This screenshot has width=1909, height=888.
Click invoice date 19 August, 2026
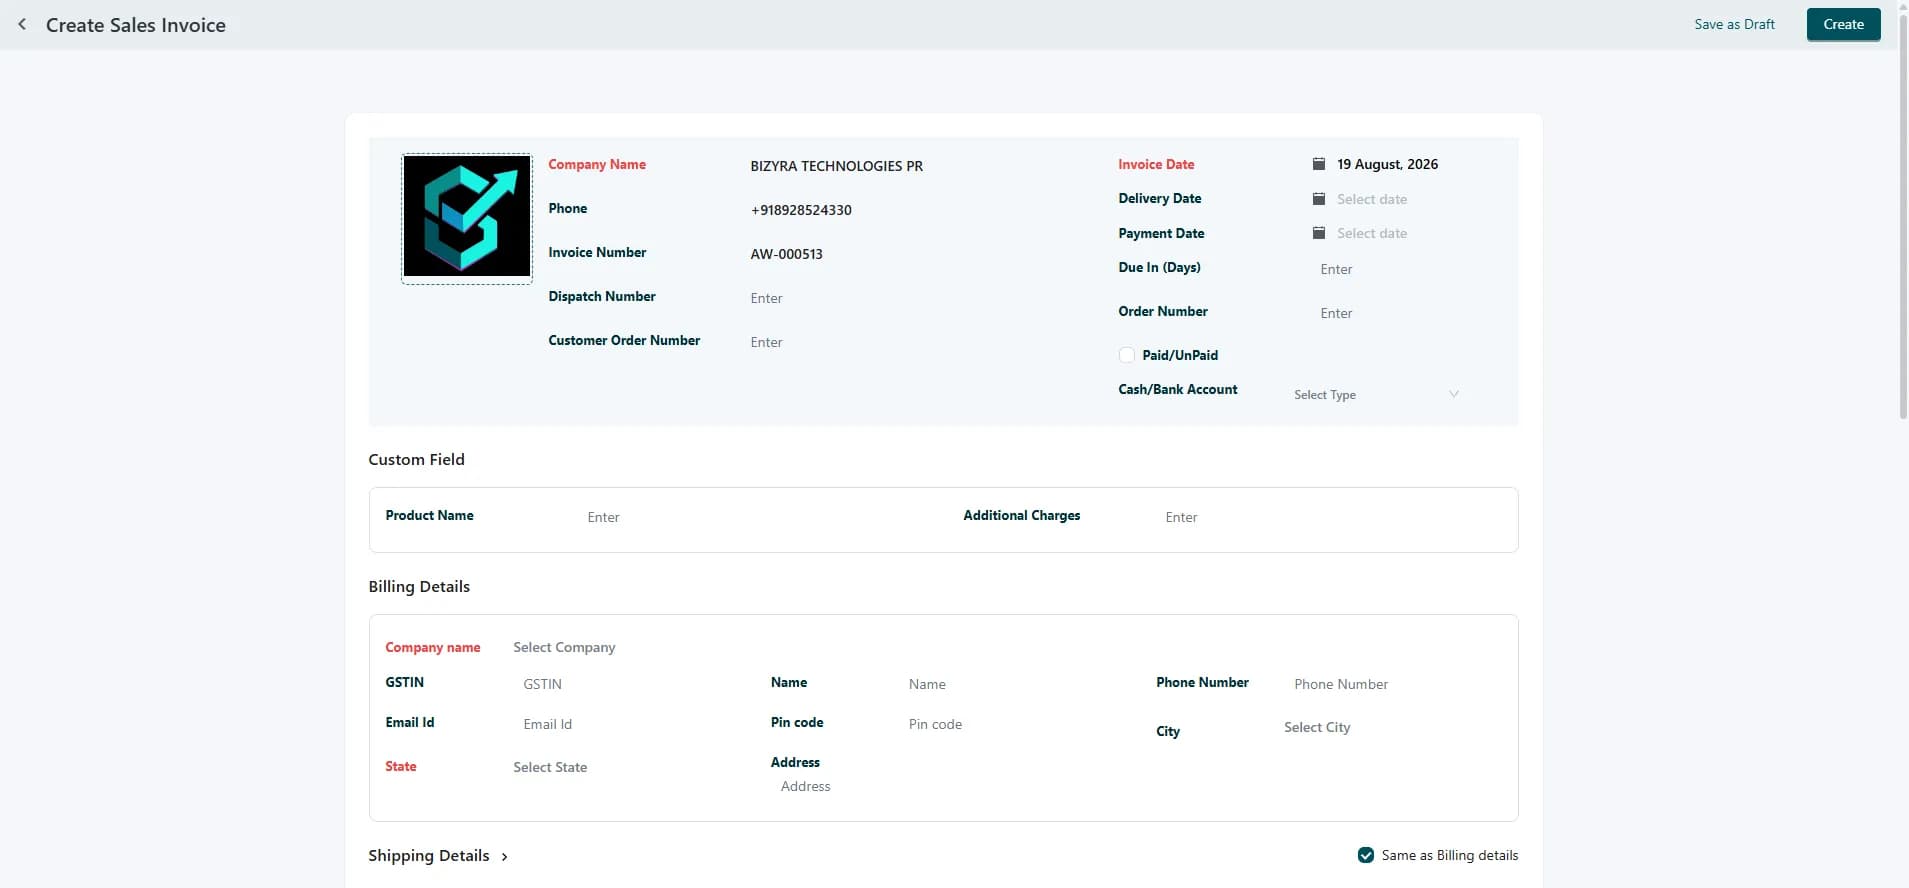coord(1387,164)
